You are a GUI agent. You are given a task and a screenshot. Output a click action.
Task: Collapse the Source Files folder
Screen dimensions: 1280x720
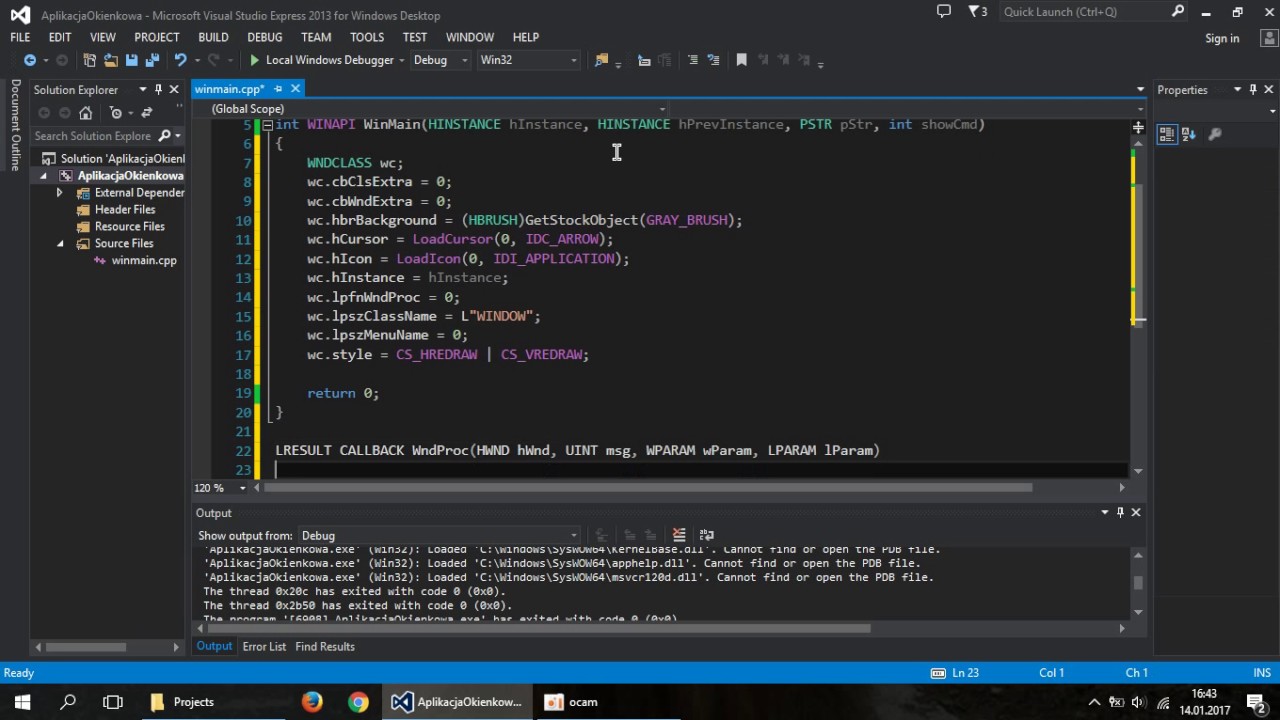click(x=60, y=244)
